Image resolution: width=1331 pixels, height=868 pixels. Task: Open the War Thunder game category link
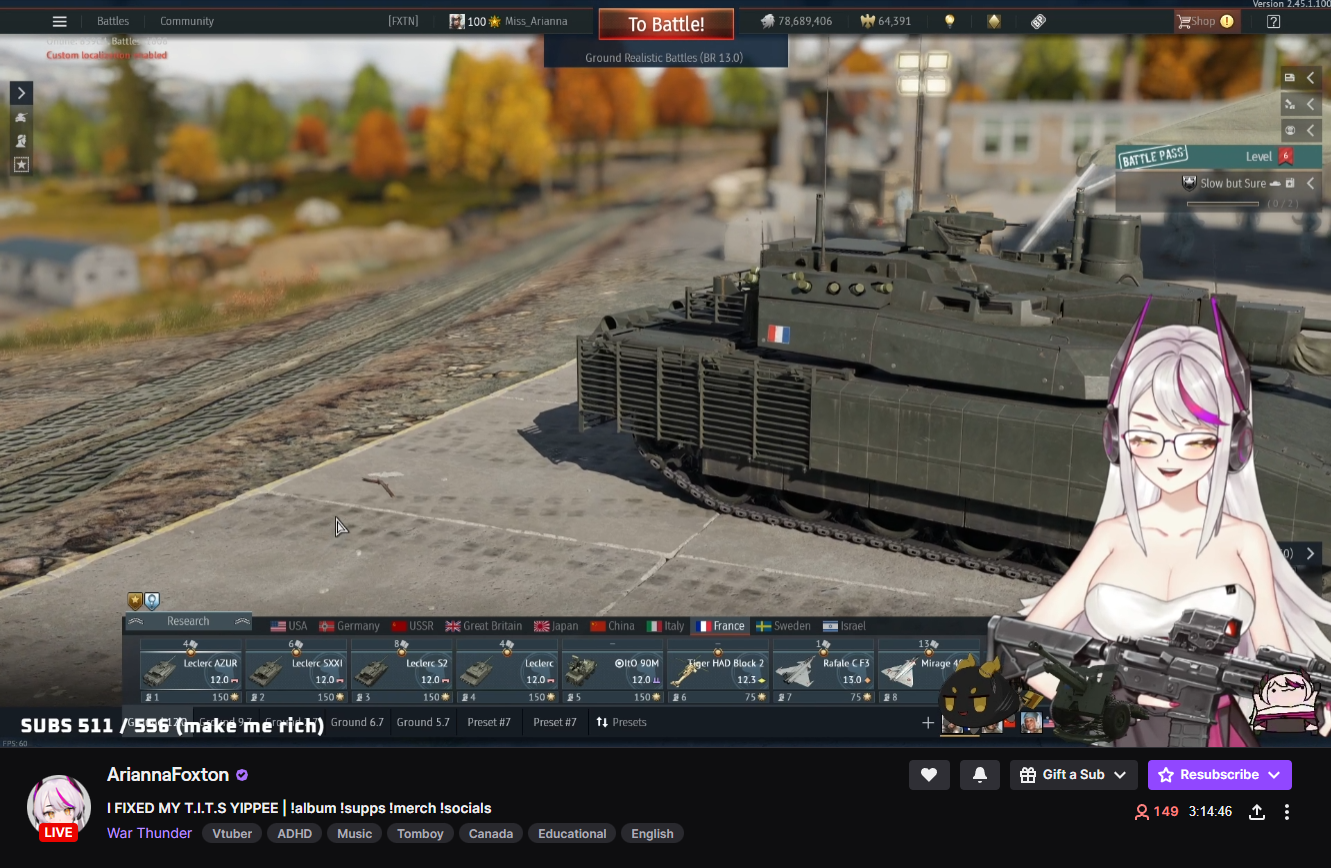pyautogui.click(x=149, y=833)
